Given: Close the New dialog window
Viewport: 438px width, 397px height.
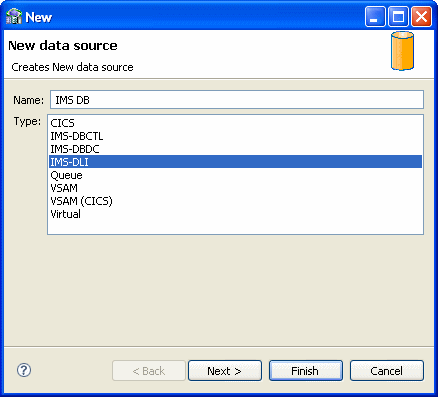Looking at the screenshot, I should [x=421, y=17].
